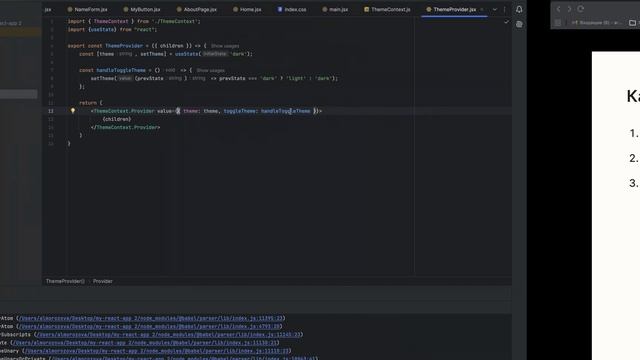Place cursor on handleToggleTheme in line 12
640x360 pixels.
tap(285, 111)
